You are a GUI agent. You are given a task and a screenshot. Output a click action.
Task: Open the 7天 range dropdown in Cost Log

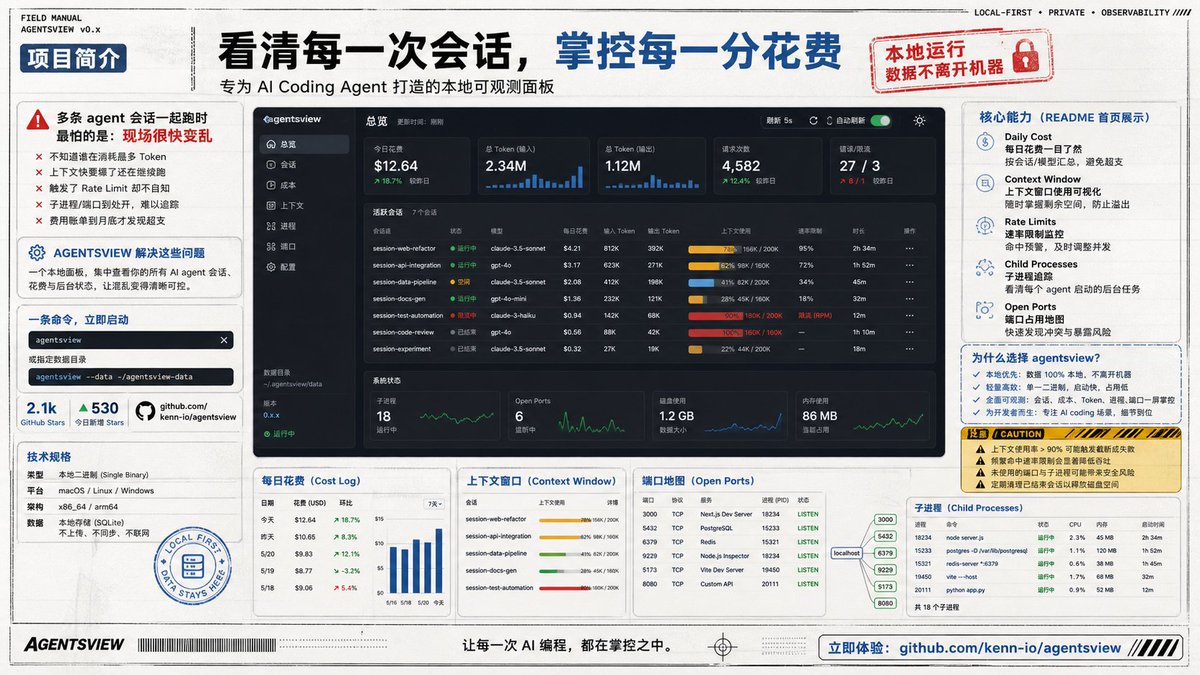tap(434, 503)
